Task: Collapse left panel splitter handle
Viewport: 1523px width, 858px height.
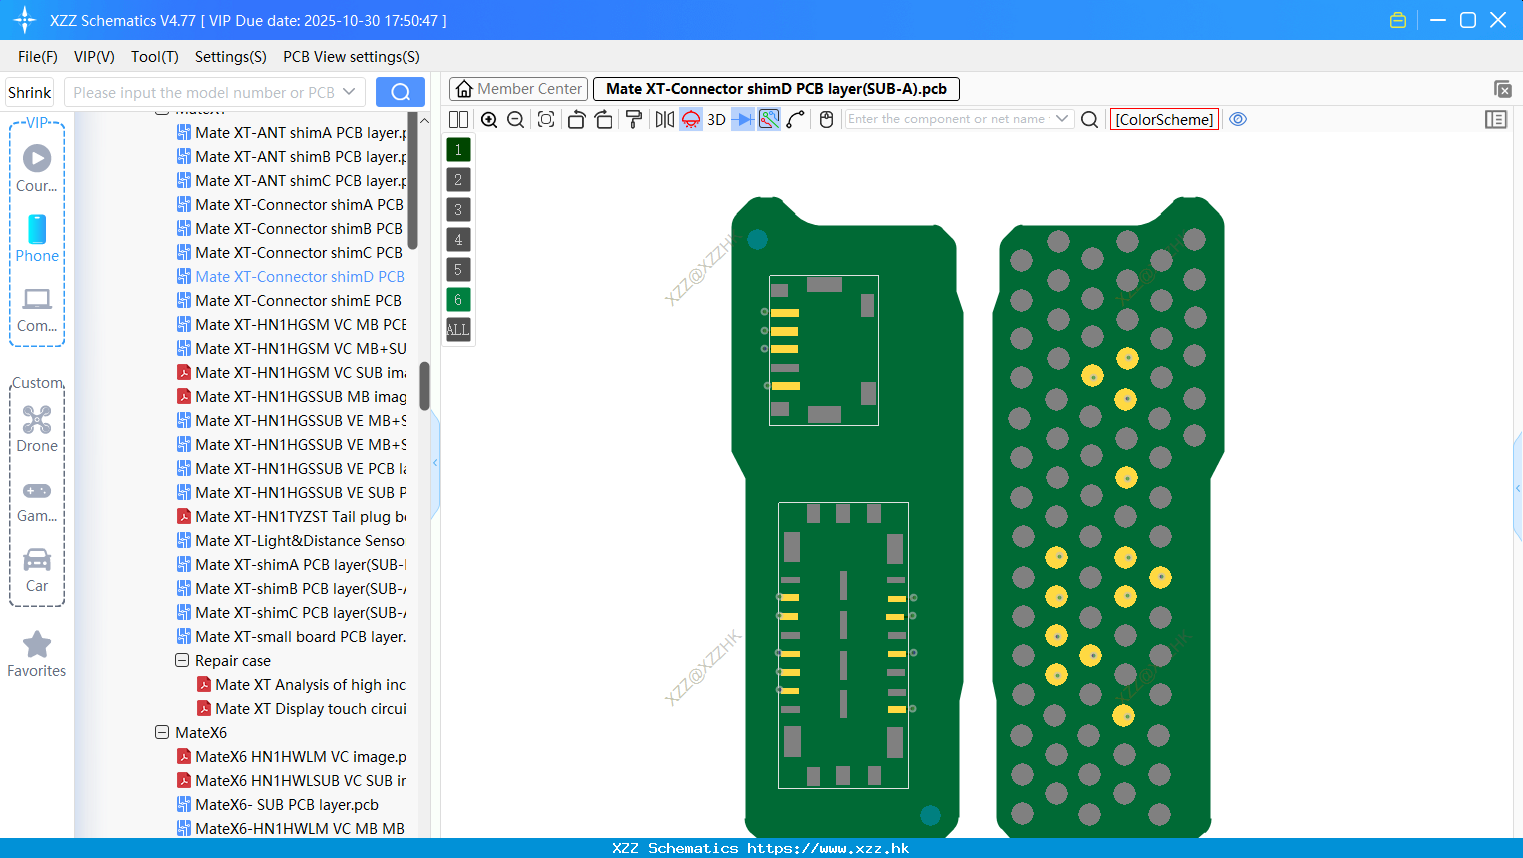Action: pyautogui.click(x=435, y=463)
